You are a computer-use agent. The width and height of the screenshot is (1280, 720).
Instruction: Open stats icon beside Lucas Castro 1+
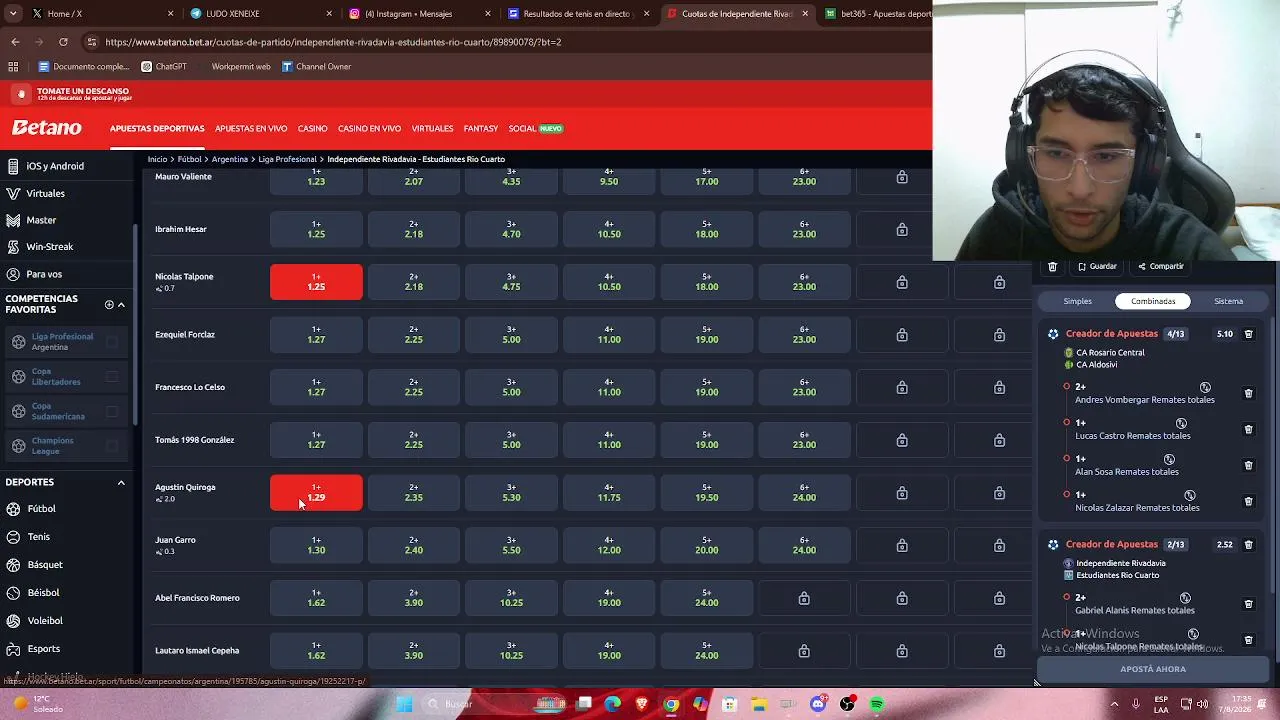click(1181, 423)
